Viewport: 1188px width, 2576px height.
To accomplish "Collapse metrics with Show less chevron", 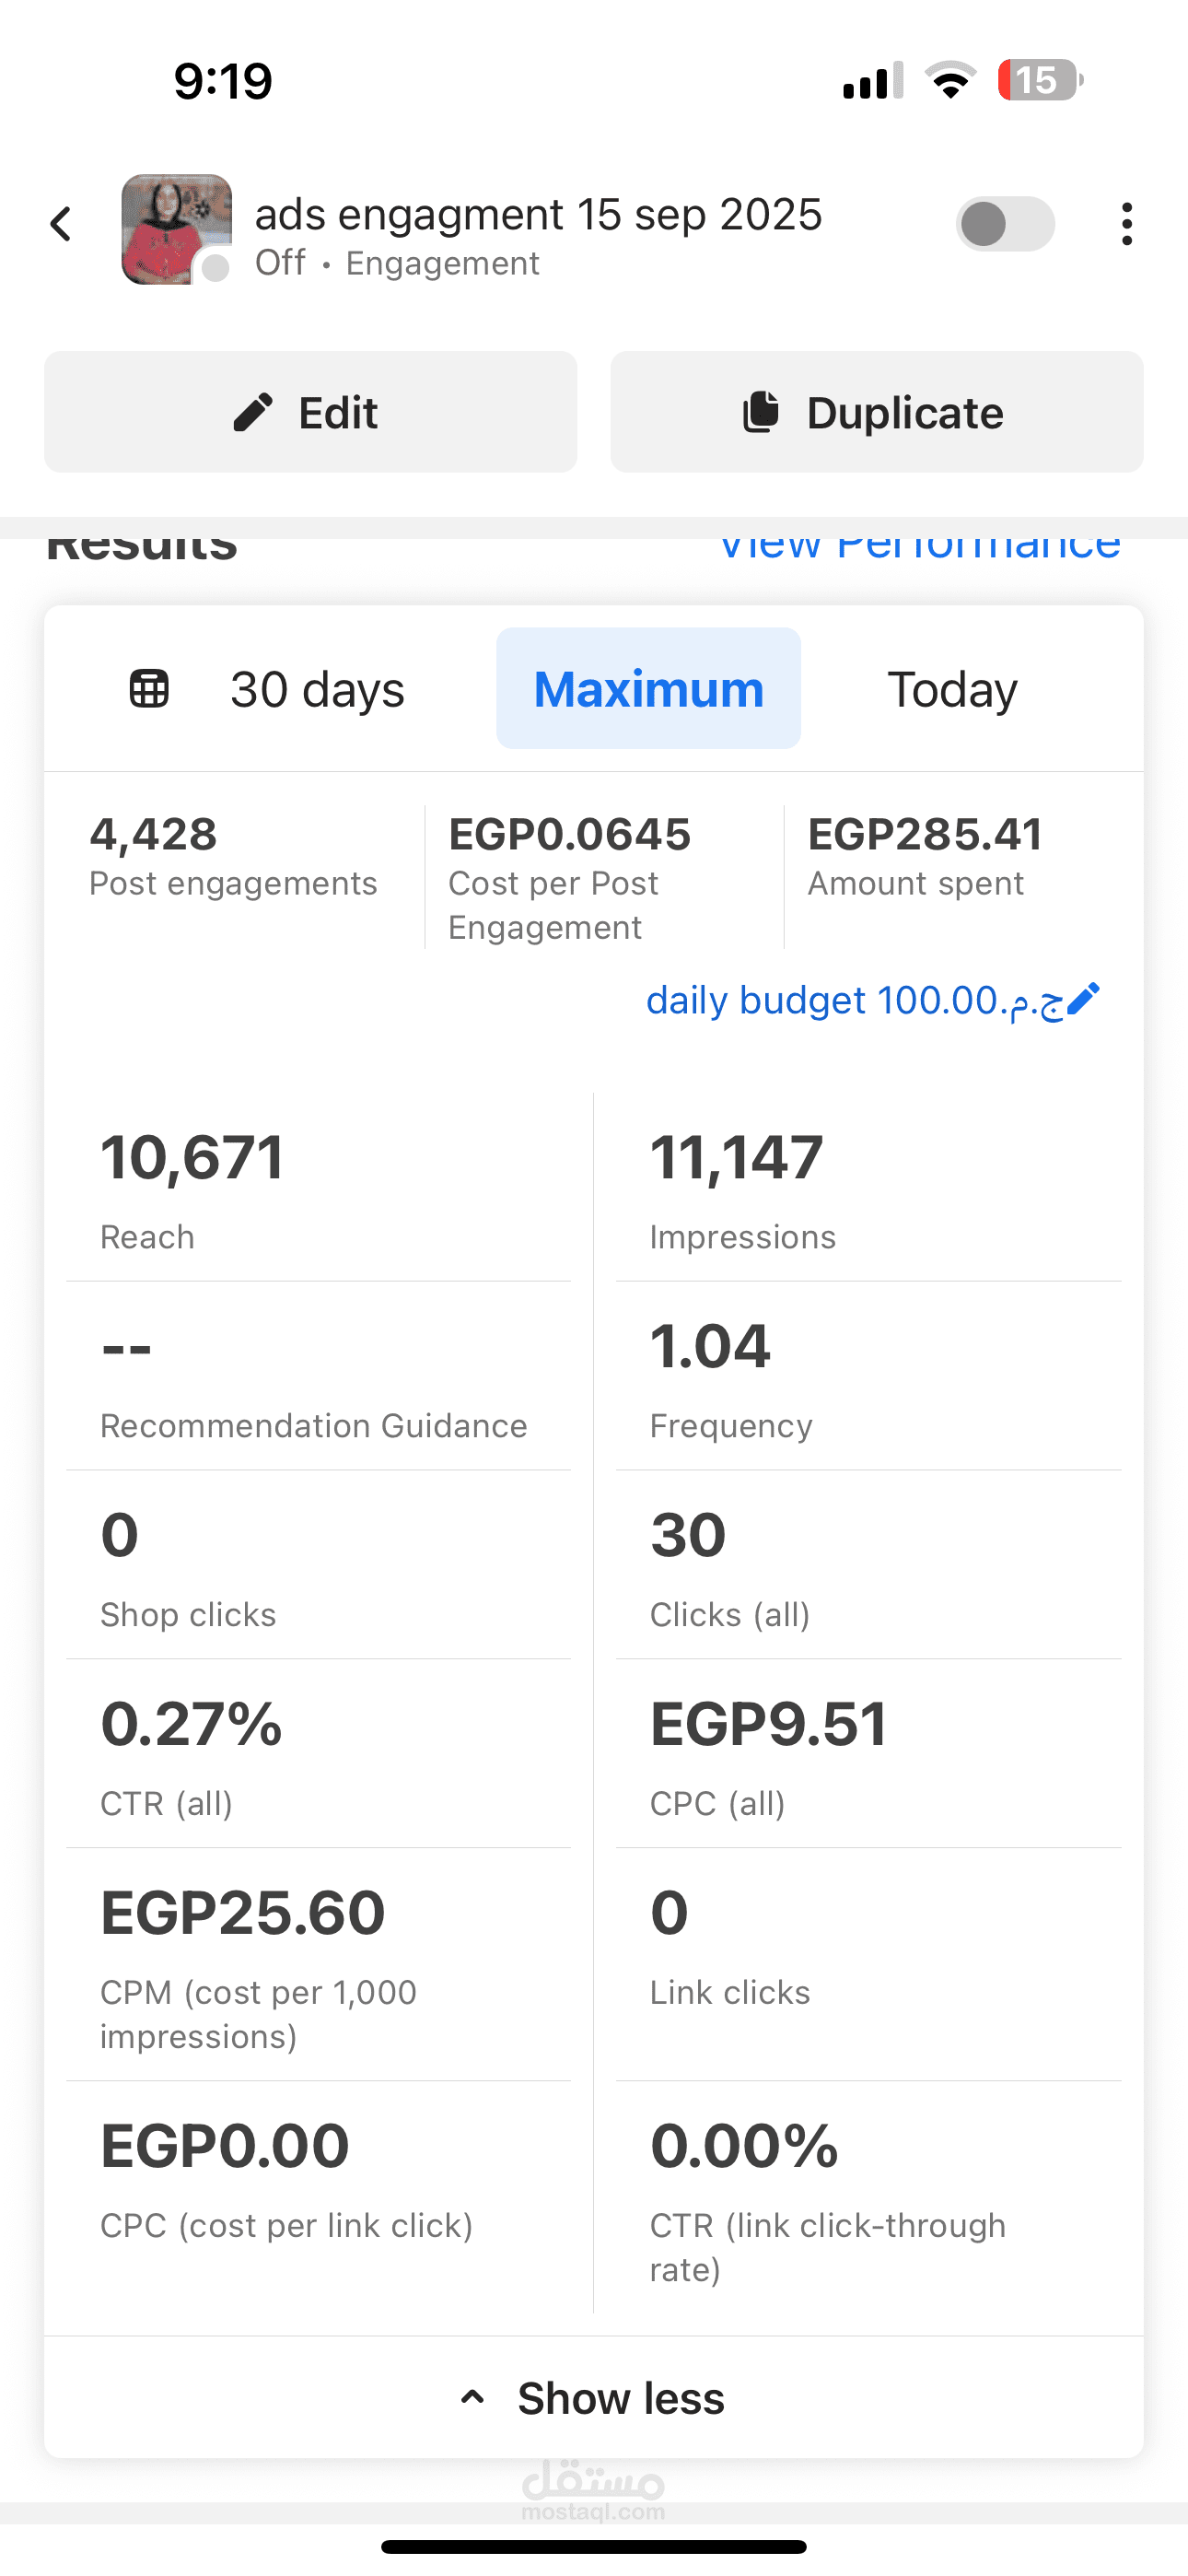I will 472,2398.
